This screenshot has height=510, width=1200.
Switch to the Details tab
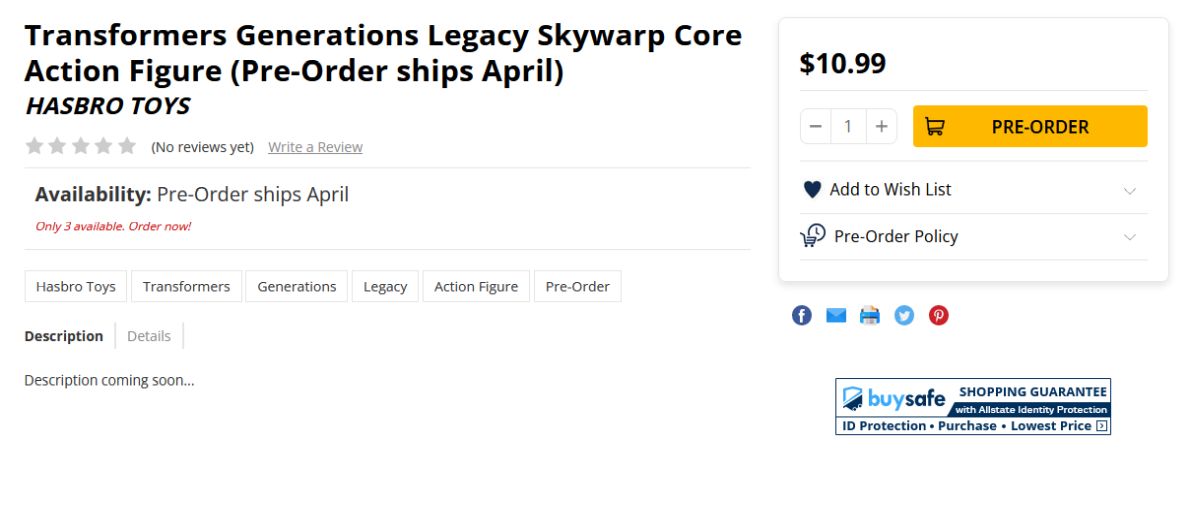[x=149, y=336]
